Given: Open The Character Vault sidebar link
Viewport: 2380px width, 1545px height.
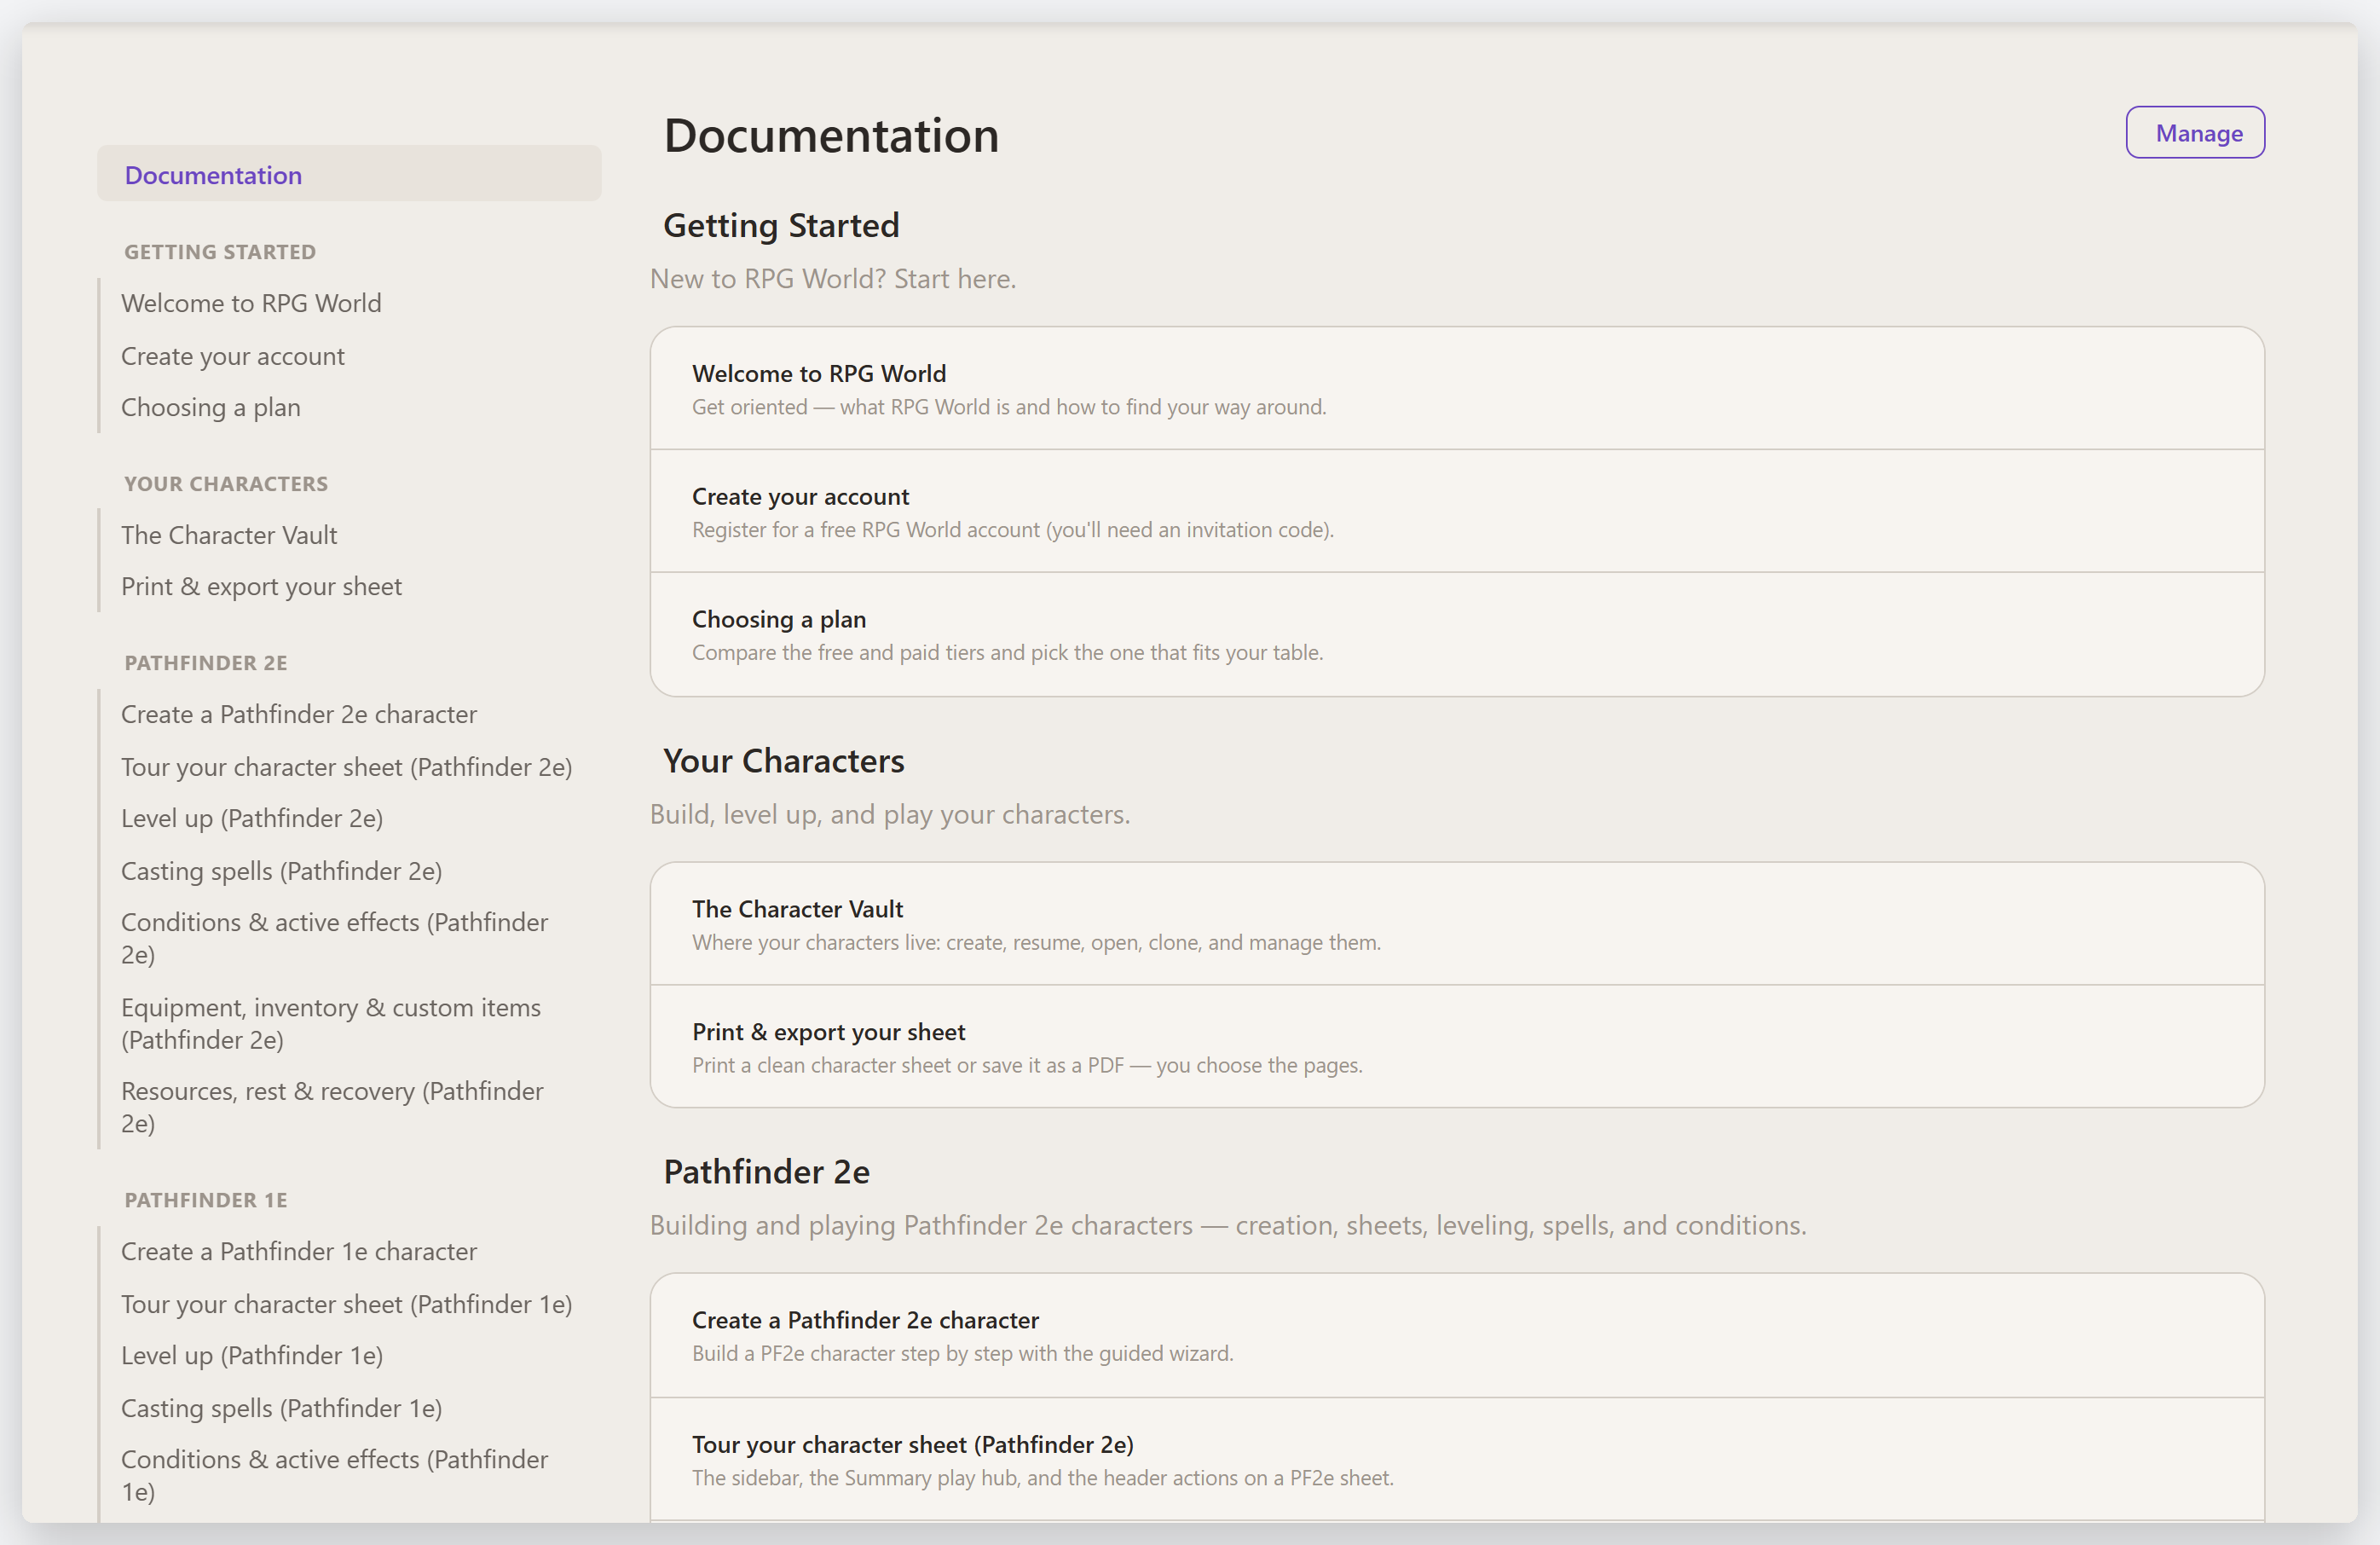Looking at the screenshot, I should click(229, 535).
